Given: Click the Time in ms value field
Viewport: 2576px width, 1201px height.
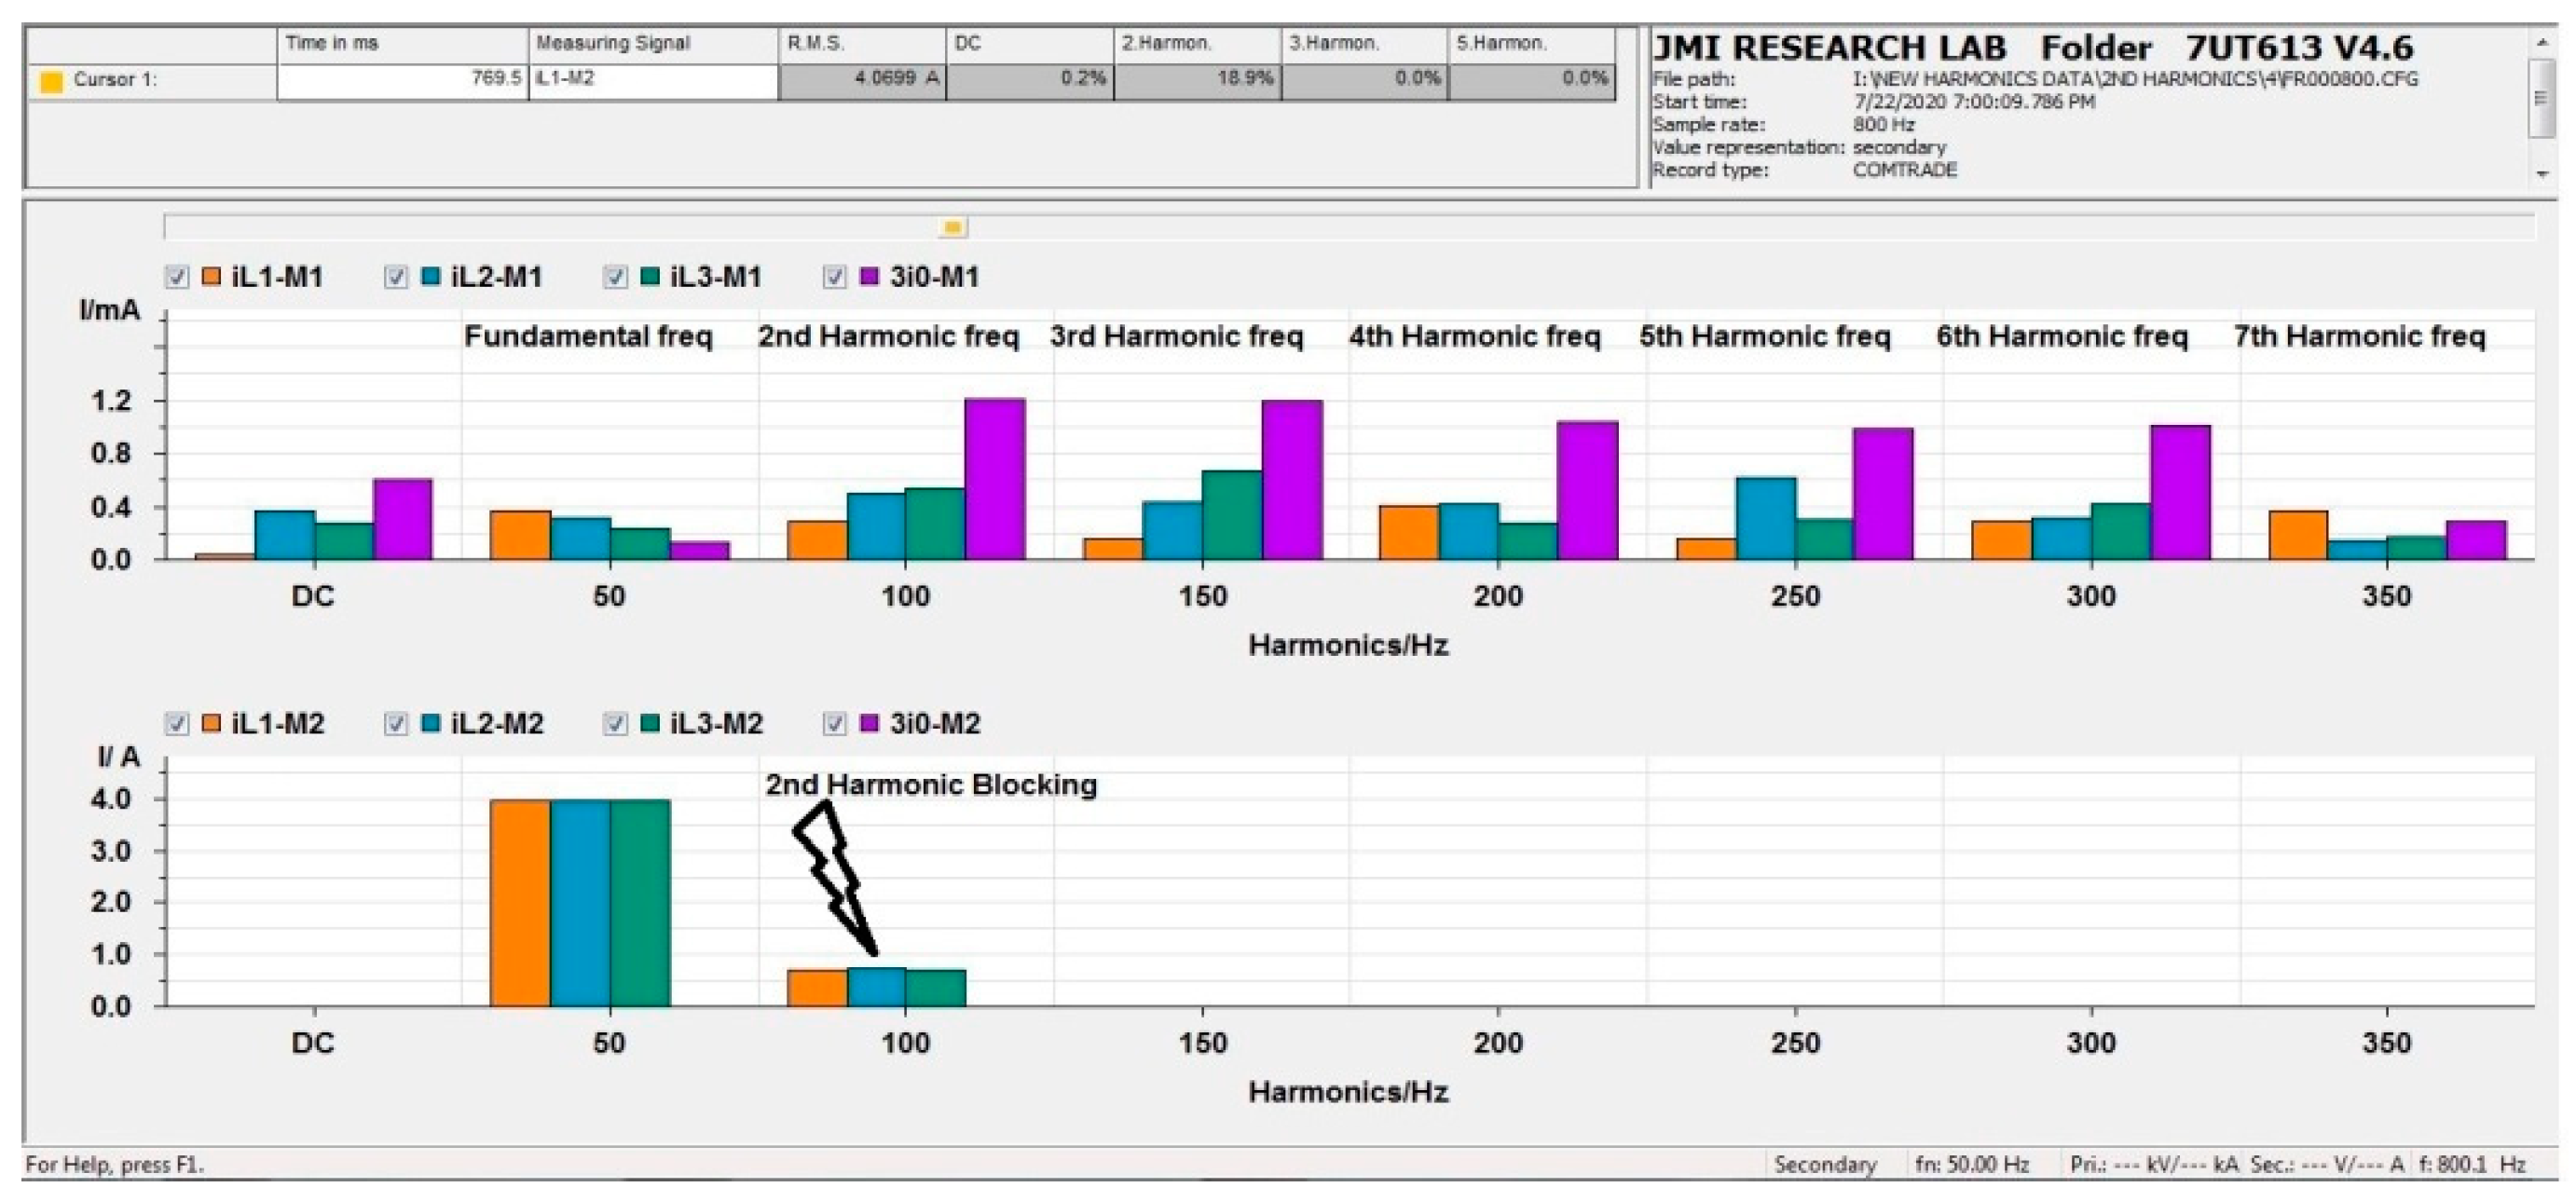Looking at the screenshot, I should click(402, 79).
